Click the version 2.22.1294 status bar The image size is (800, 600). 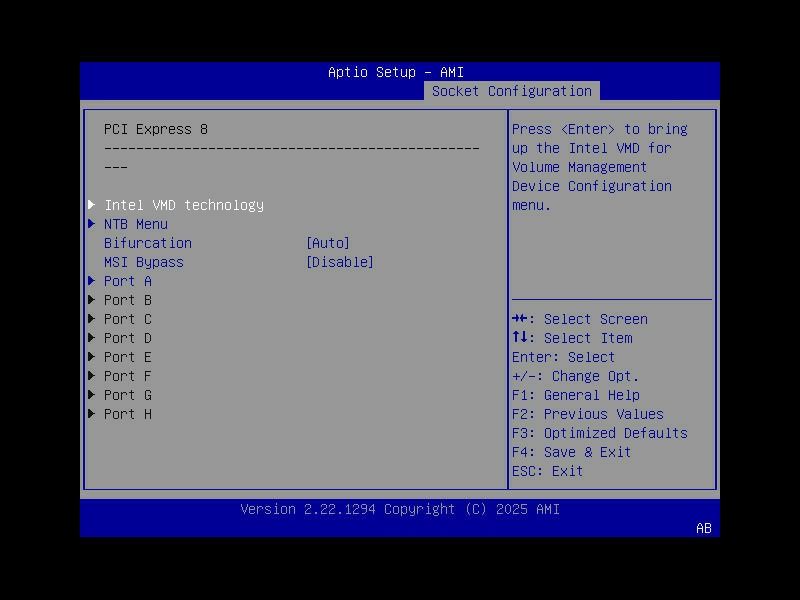pyautogui.click(x=399, y=509)
